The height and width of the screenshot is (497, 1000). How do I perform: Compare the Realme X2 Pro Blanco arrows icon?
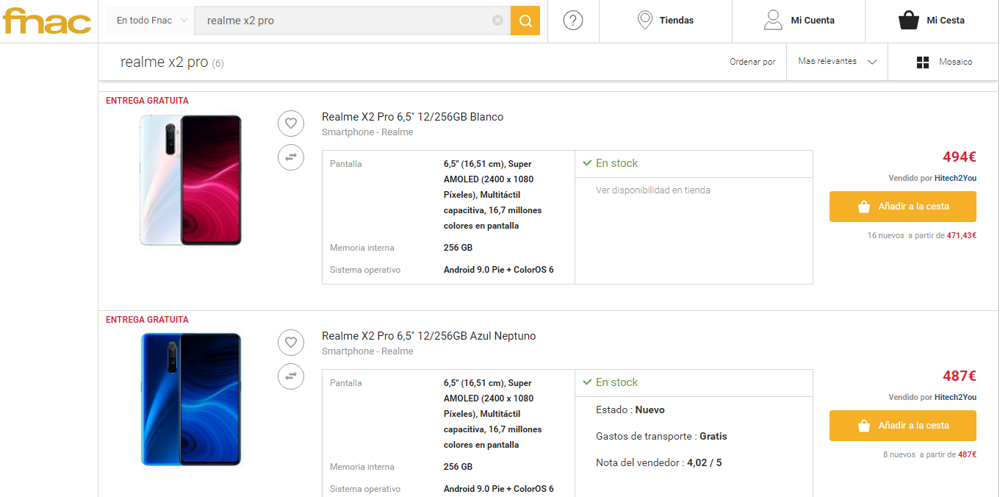point(291,157)
